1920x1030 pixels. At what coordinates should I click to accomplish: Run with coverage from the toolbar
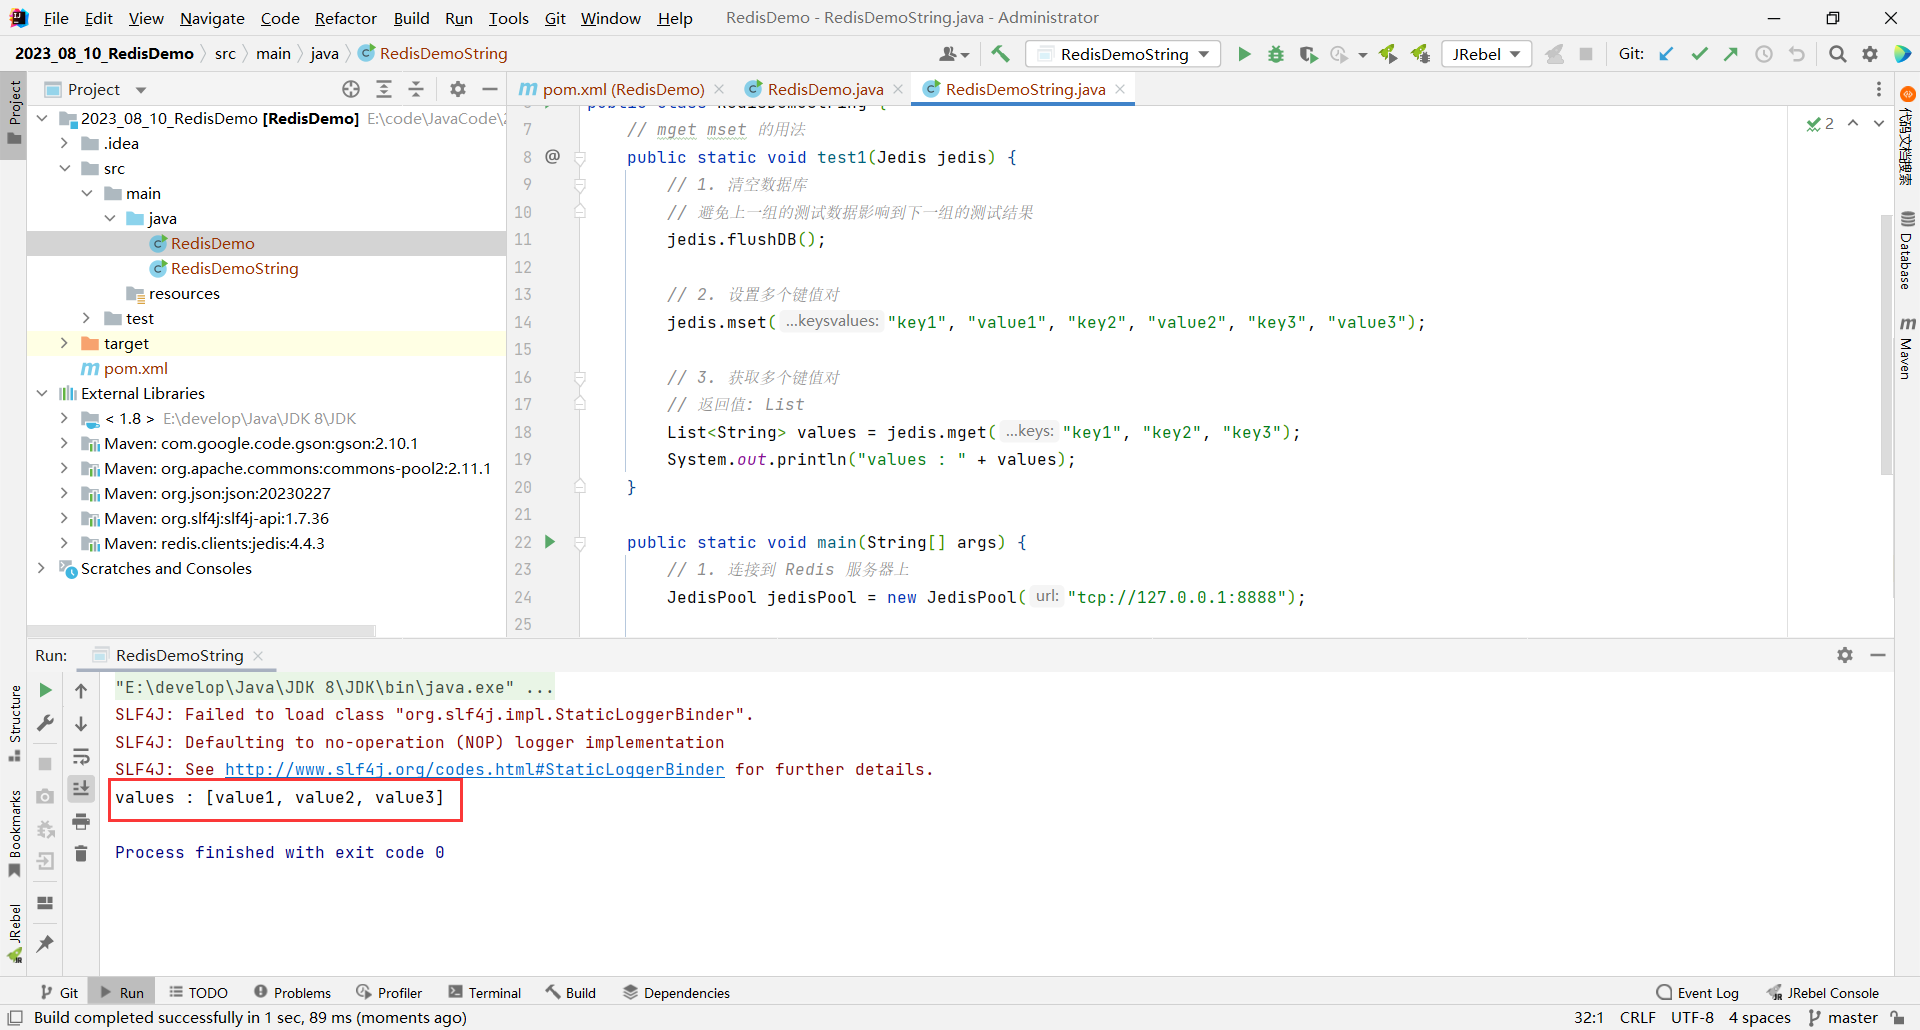[1308, 54]
